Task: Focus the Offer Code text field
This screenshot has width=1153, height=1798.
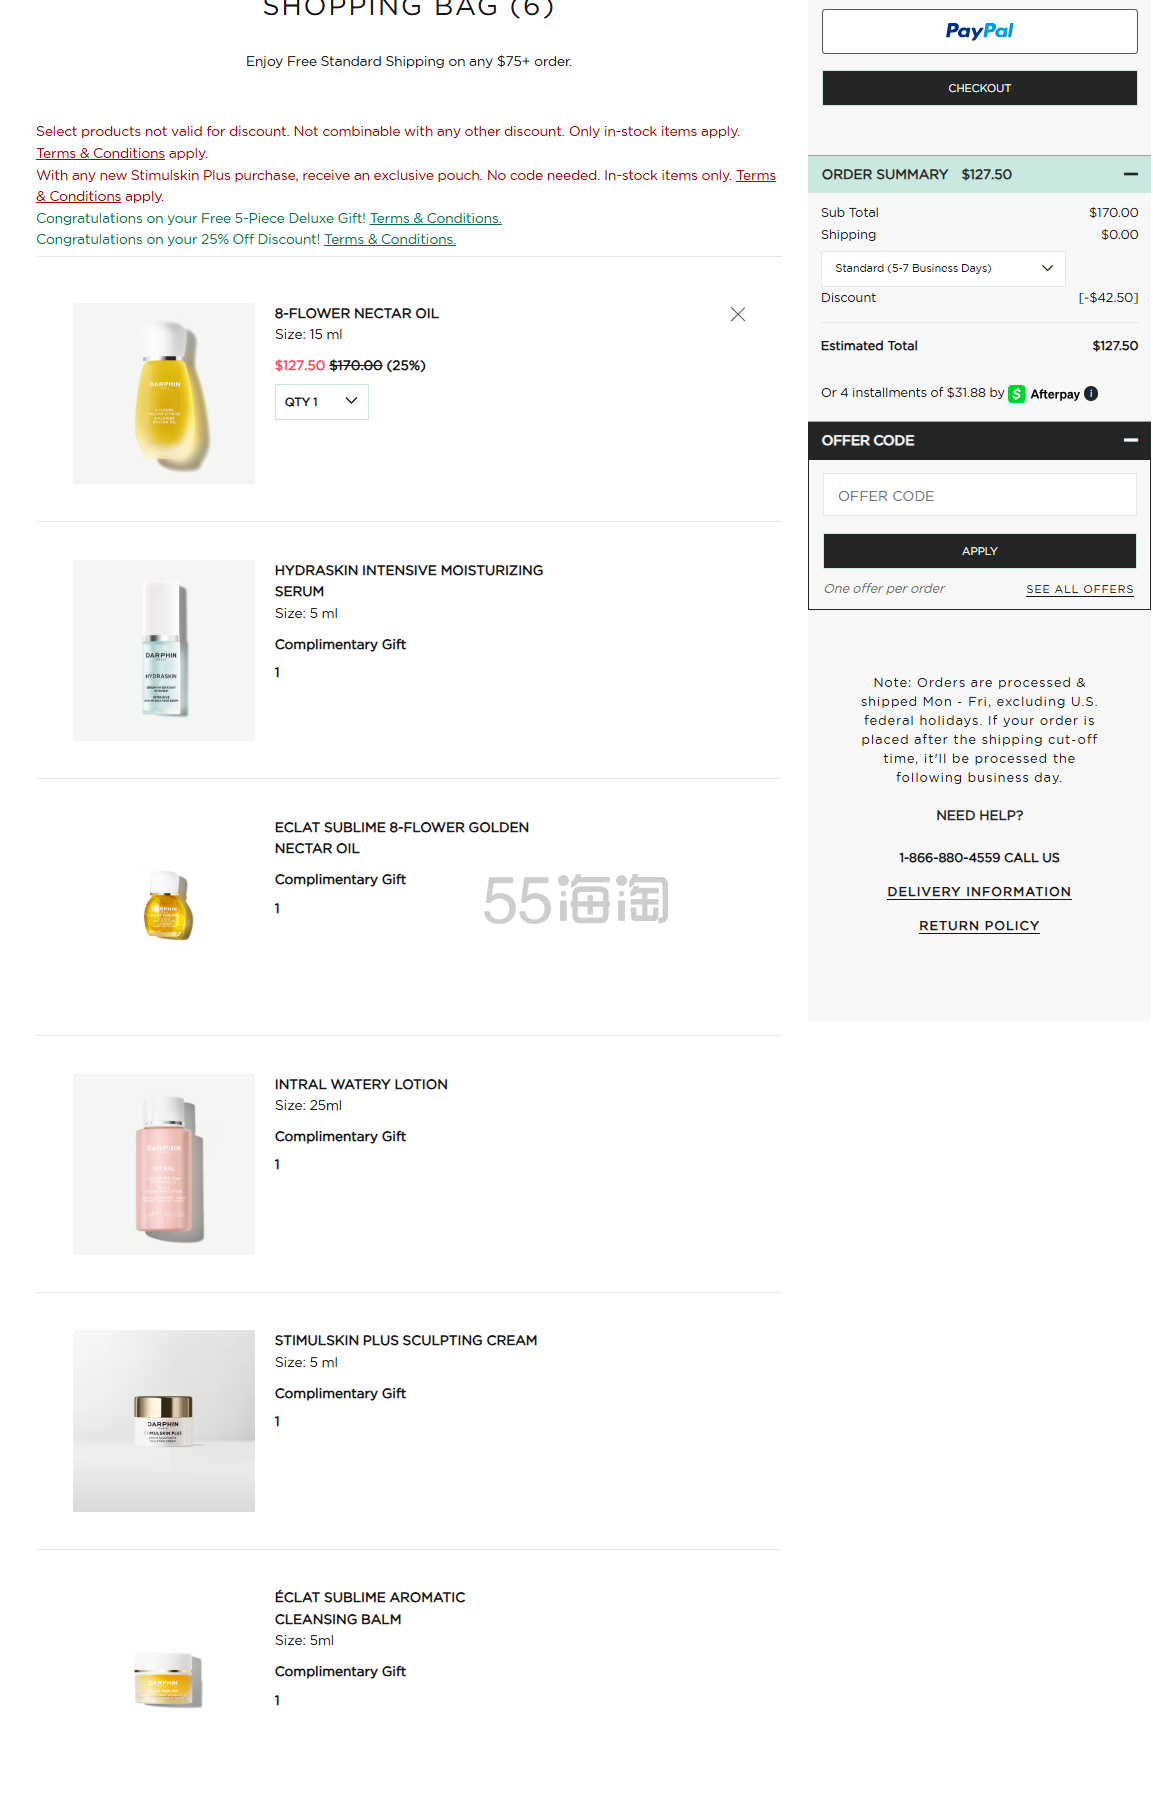Action: [979, 495]
